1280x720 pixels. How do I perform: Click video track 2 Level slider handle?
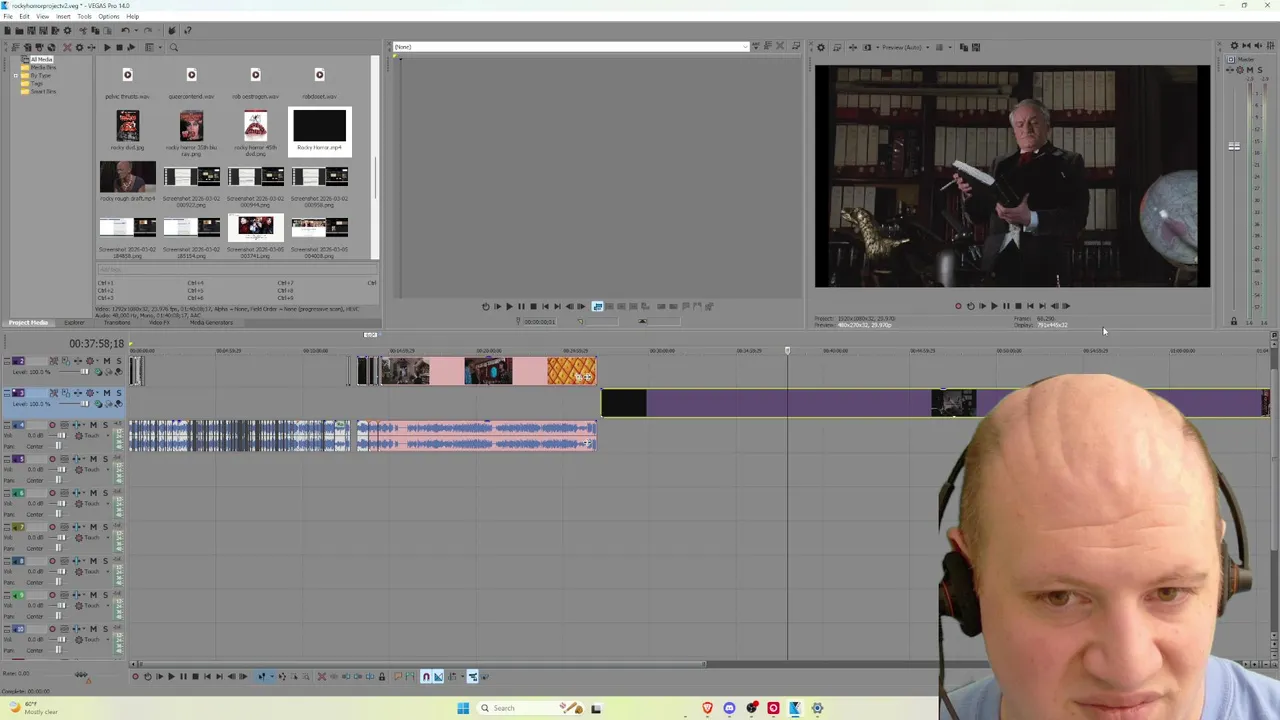coord(84,372)
